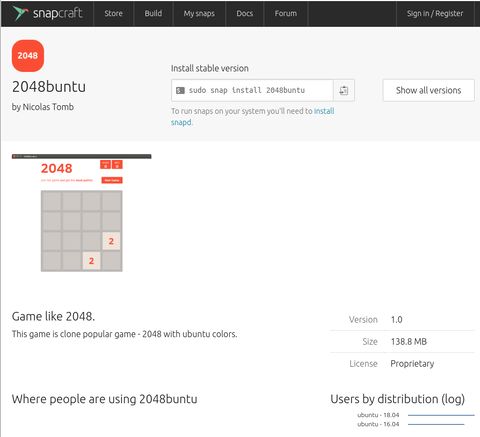This screenshot has height=437, width=480.
Task: Show all versions of 2048buntu
Action: coord(428,90)
